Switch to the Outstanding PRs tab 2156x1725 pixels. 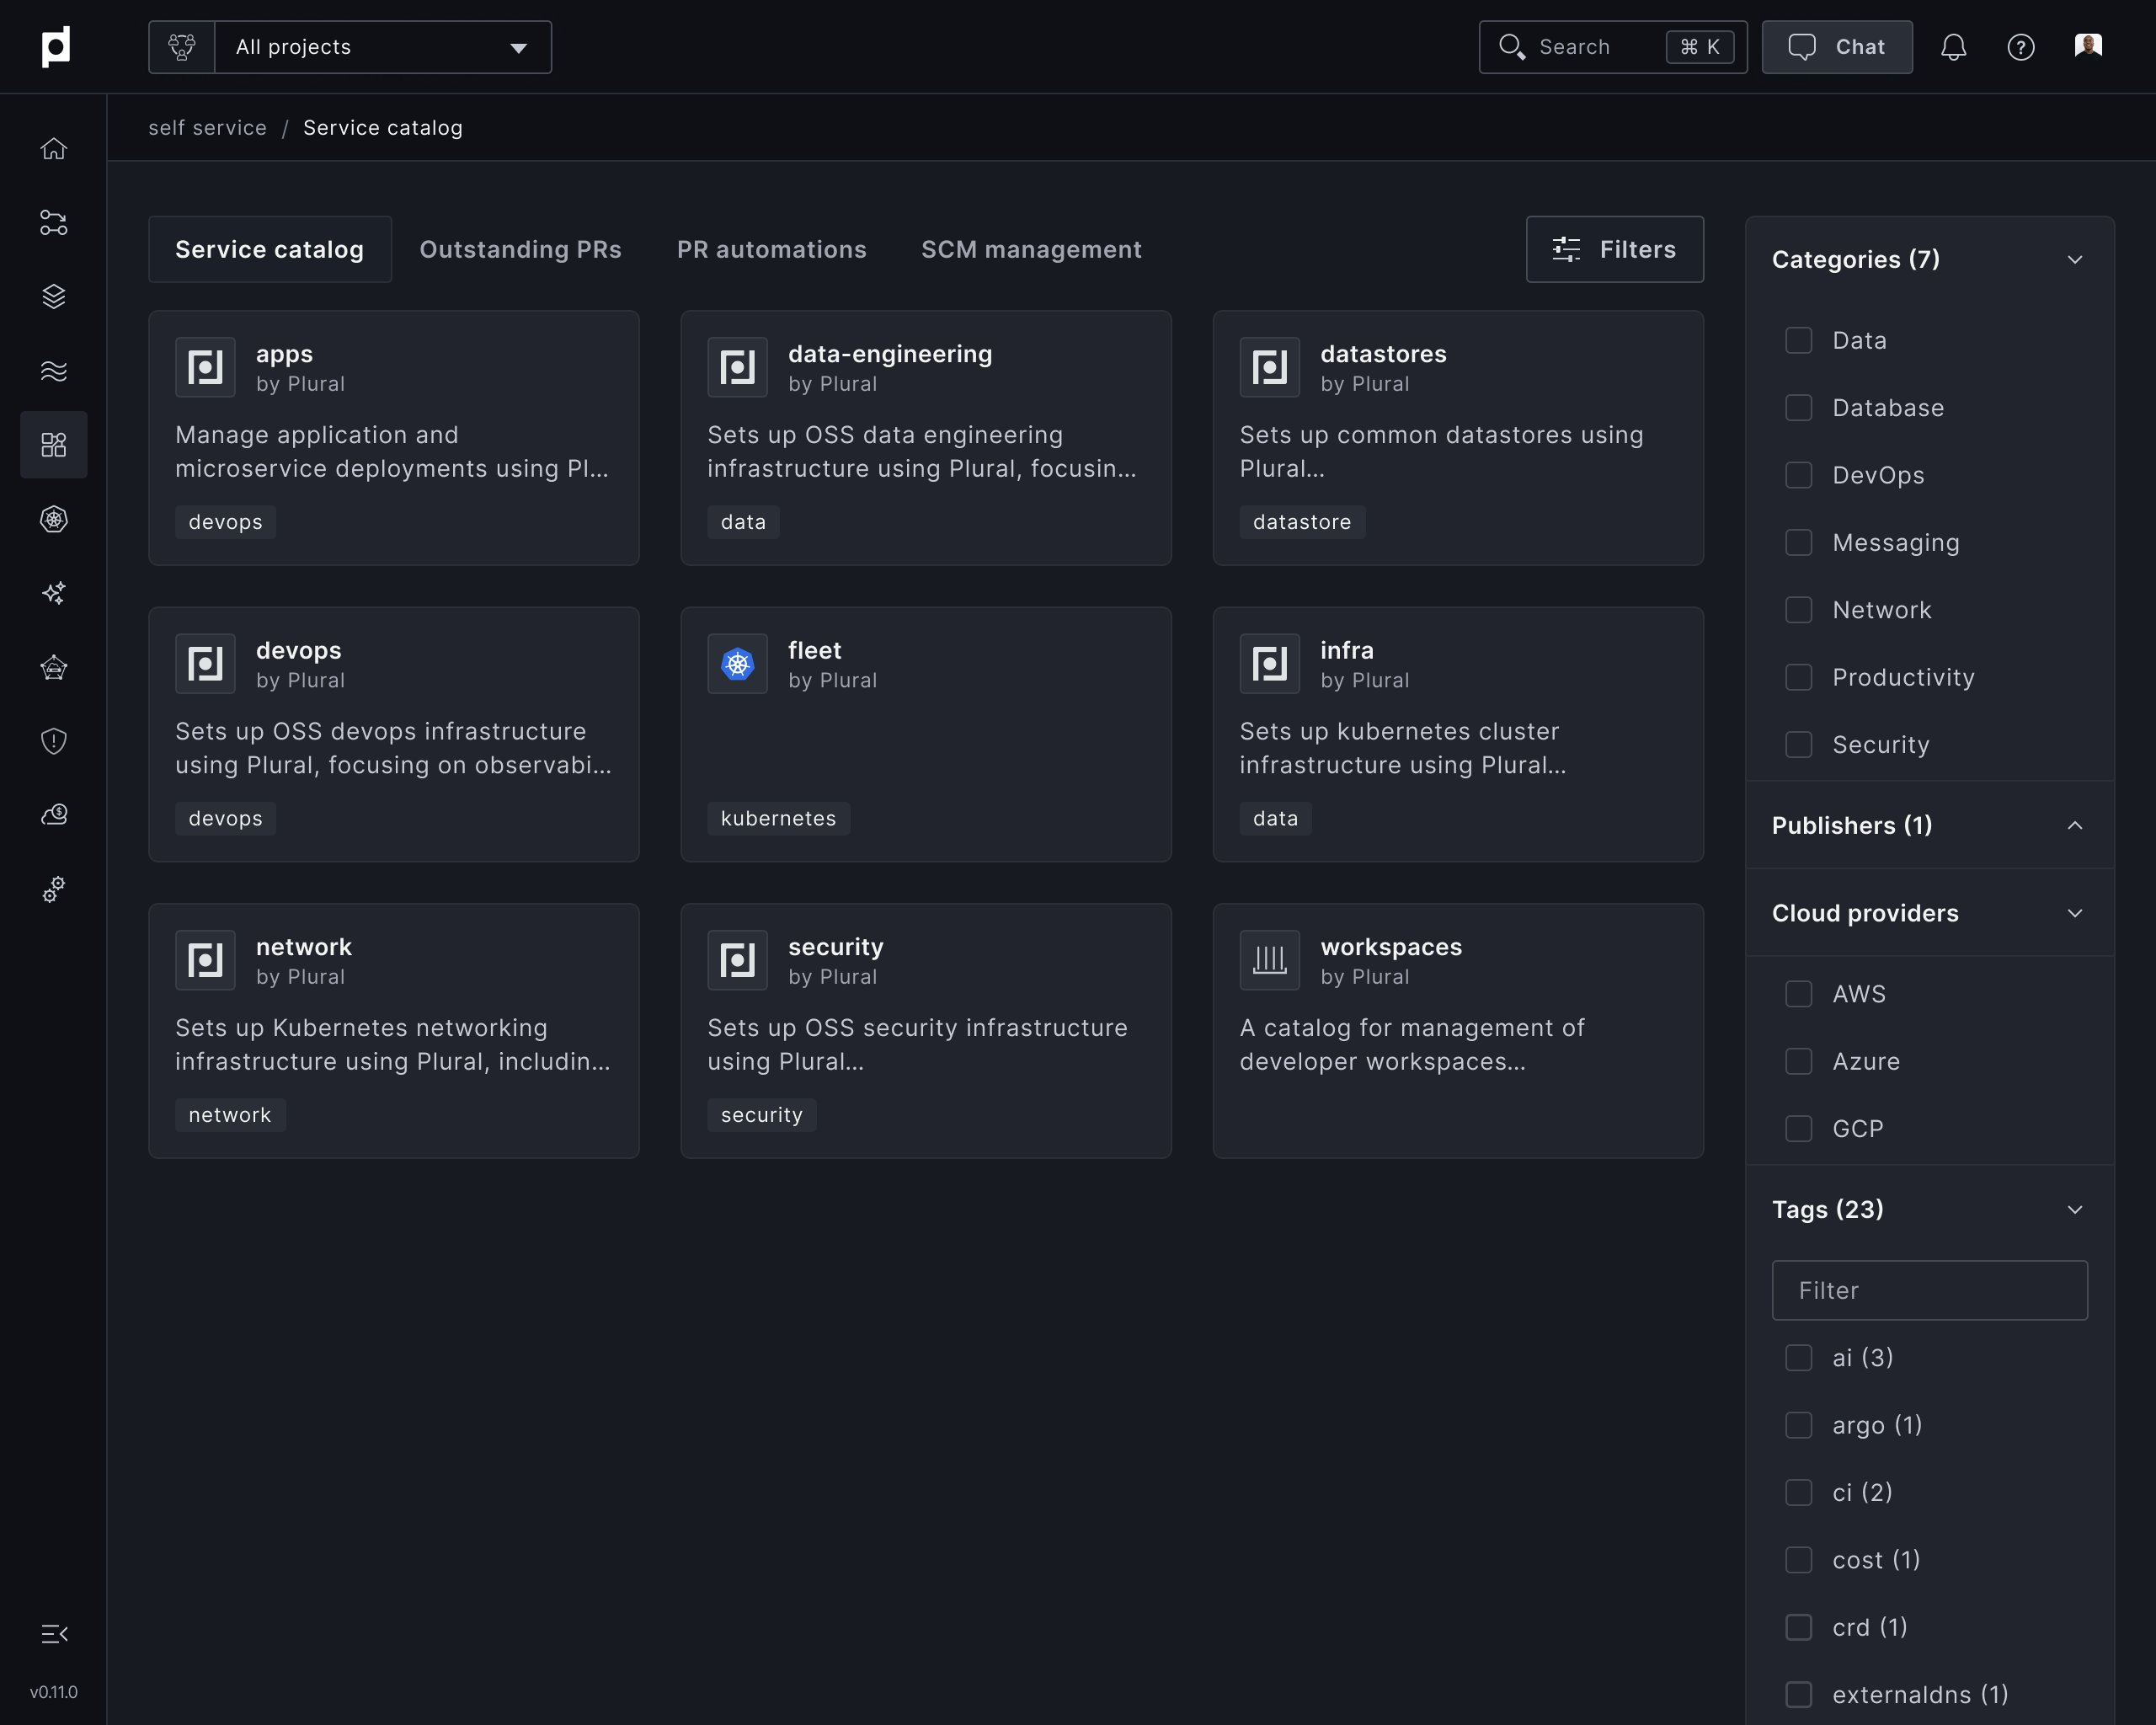[520, 249]
